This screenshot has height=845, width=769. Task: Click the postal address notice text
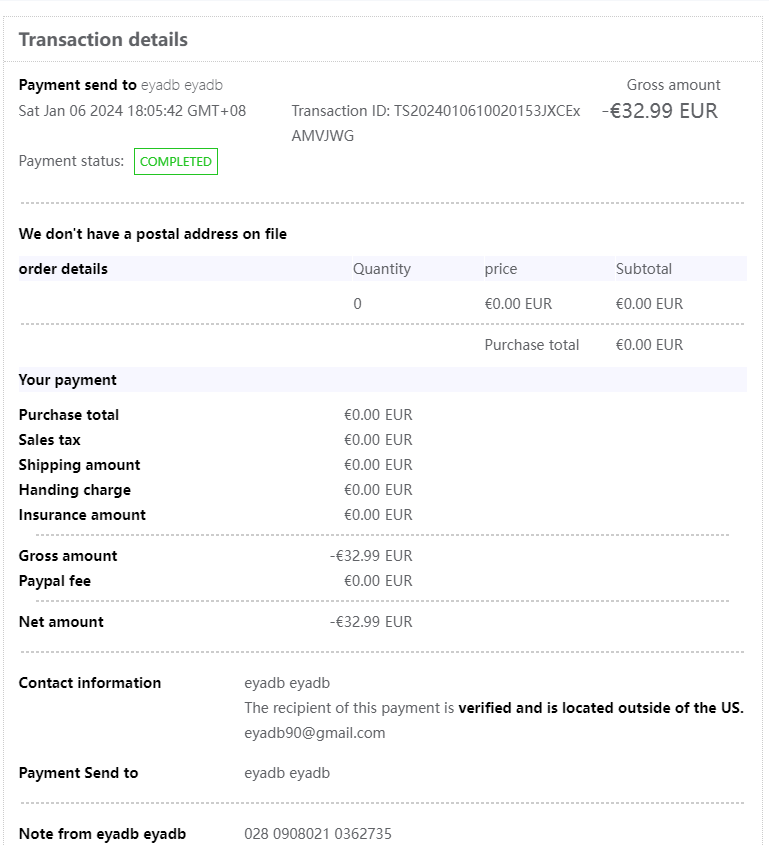[152, 234]
